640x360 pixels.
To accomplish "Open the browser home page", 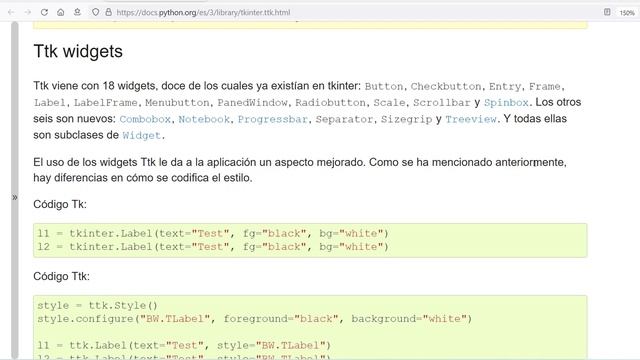I will click(x=60, y=12).
